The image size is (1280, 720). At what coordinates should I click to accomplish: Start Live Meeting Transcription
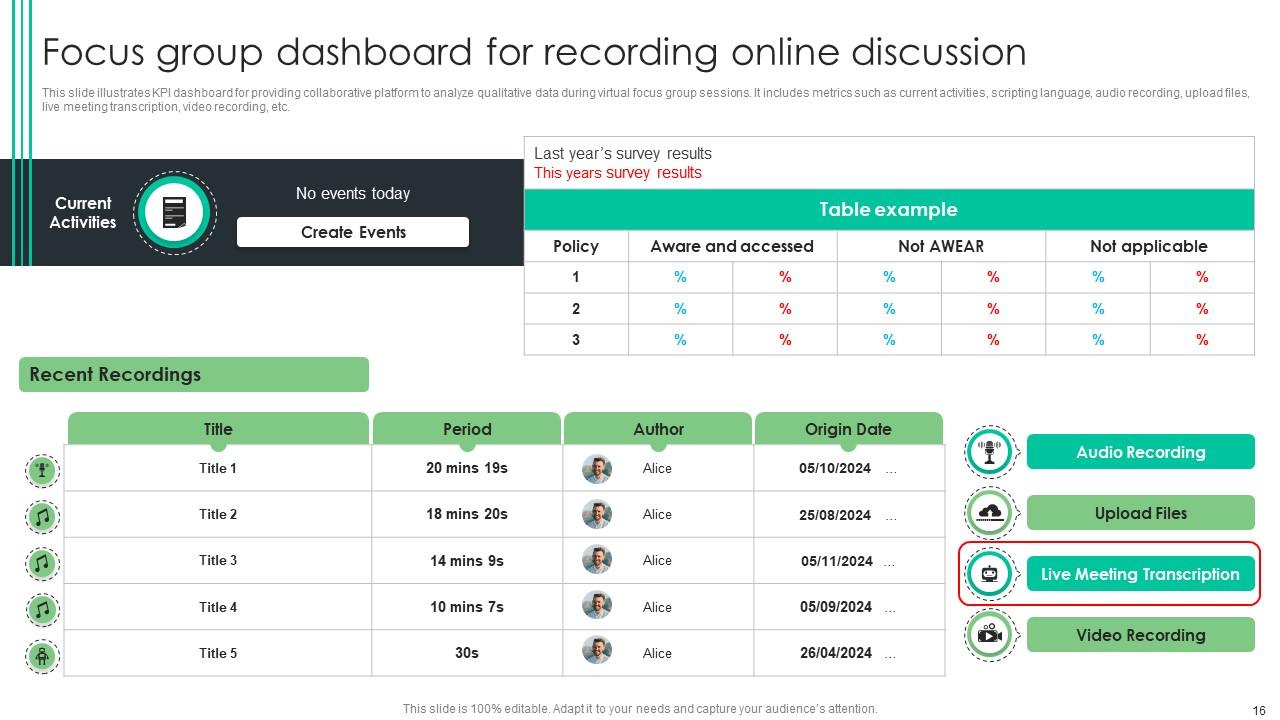point(1140,574)
